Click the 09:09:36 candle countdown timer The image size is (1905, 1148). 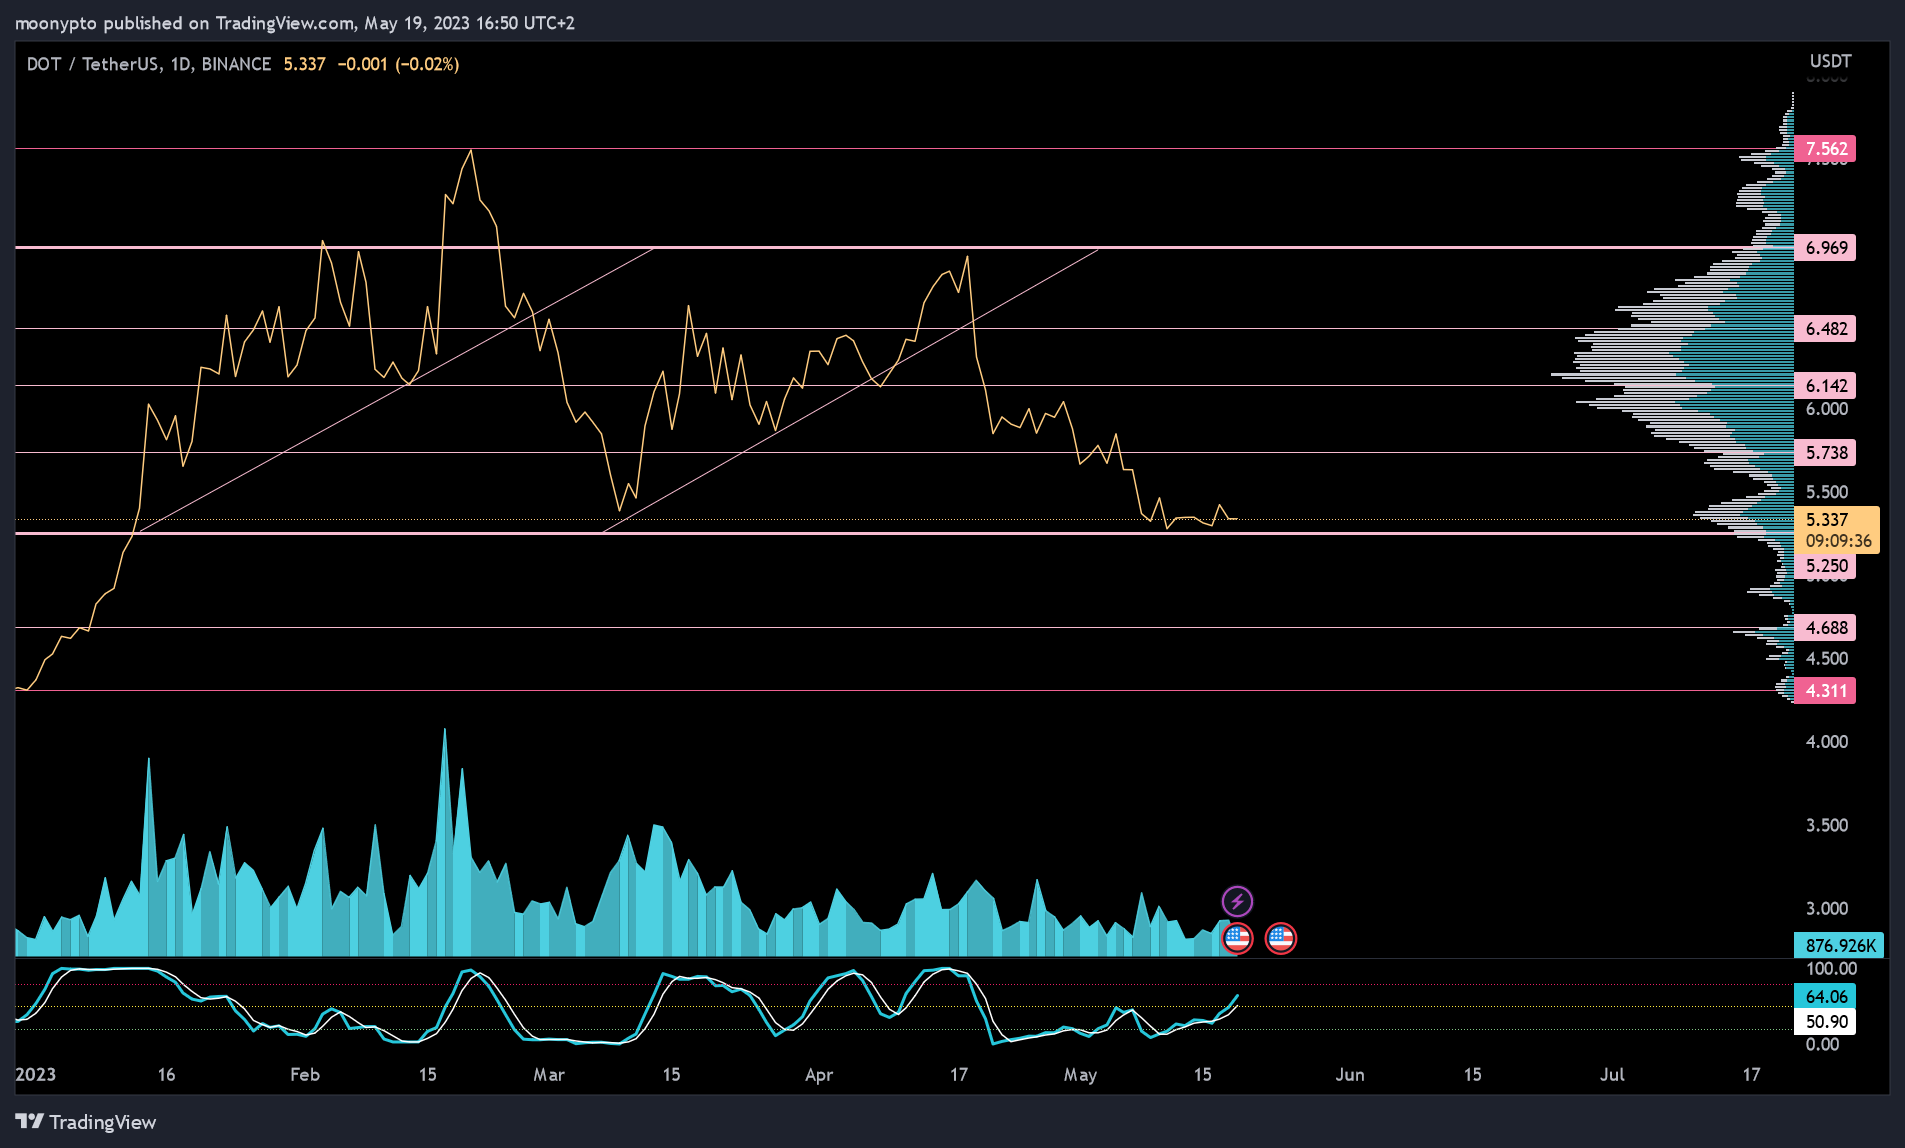tap(1838, 541)
